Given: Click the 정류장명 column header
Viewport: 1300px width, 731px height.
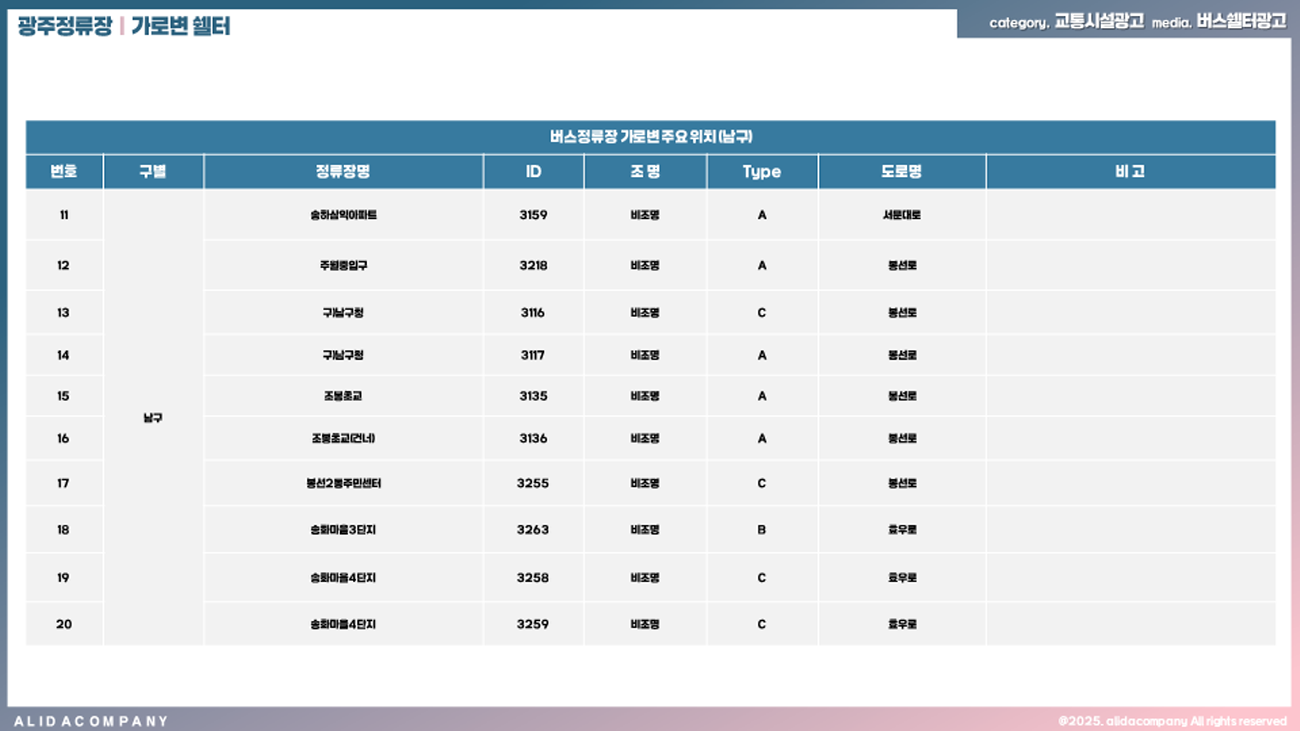Looking at the screenshot, I should pyautogui.click(x=343, y=172).
